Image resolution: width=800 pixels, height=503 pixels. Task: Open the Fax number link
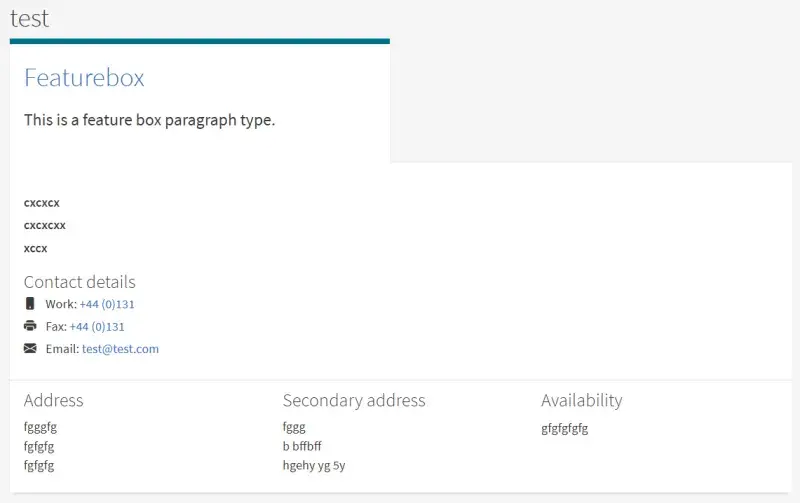pyautogui.click(x=97, y=326)
